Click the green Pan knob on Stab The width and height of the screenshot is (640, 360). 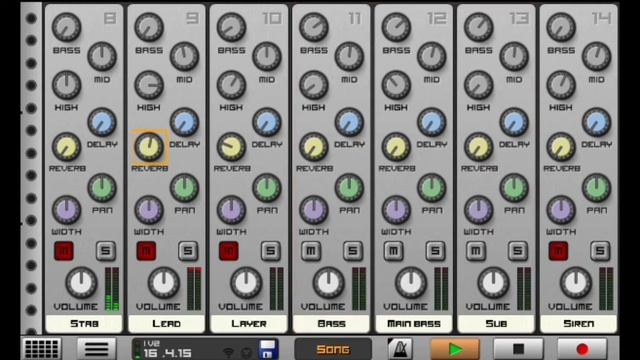(x=102, y=188)
